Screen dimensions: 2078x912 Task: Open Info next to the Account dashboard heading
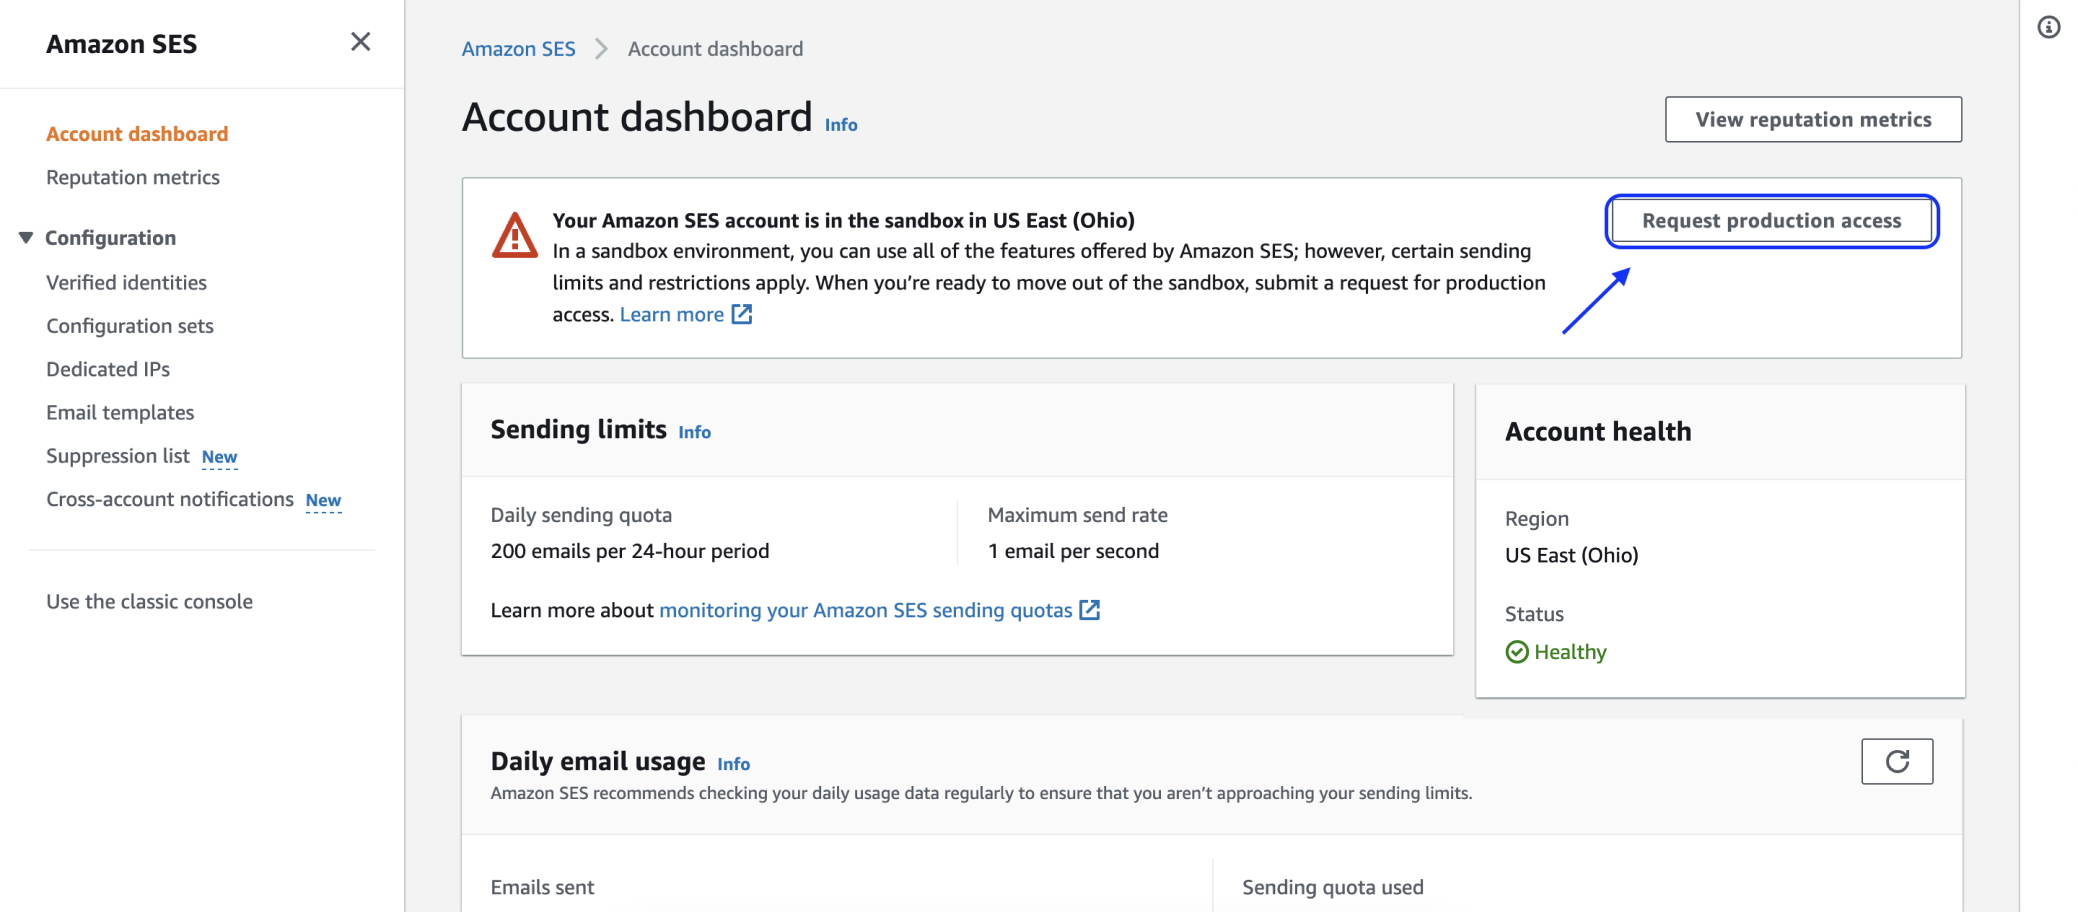pos(840,125)
